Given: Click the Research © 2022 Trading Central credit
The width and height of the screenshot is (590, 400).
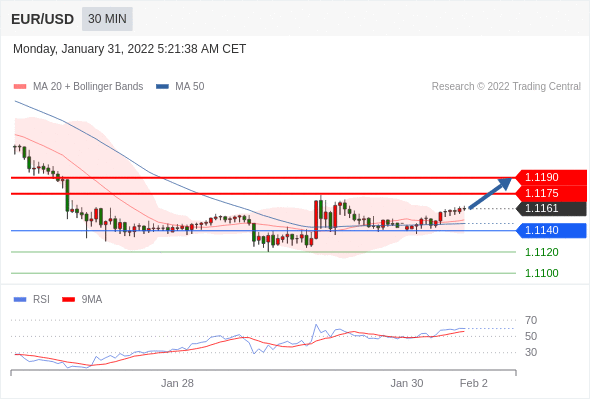Looking at the screenshot, I should [506, 87].
